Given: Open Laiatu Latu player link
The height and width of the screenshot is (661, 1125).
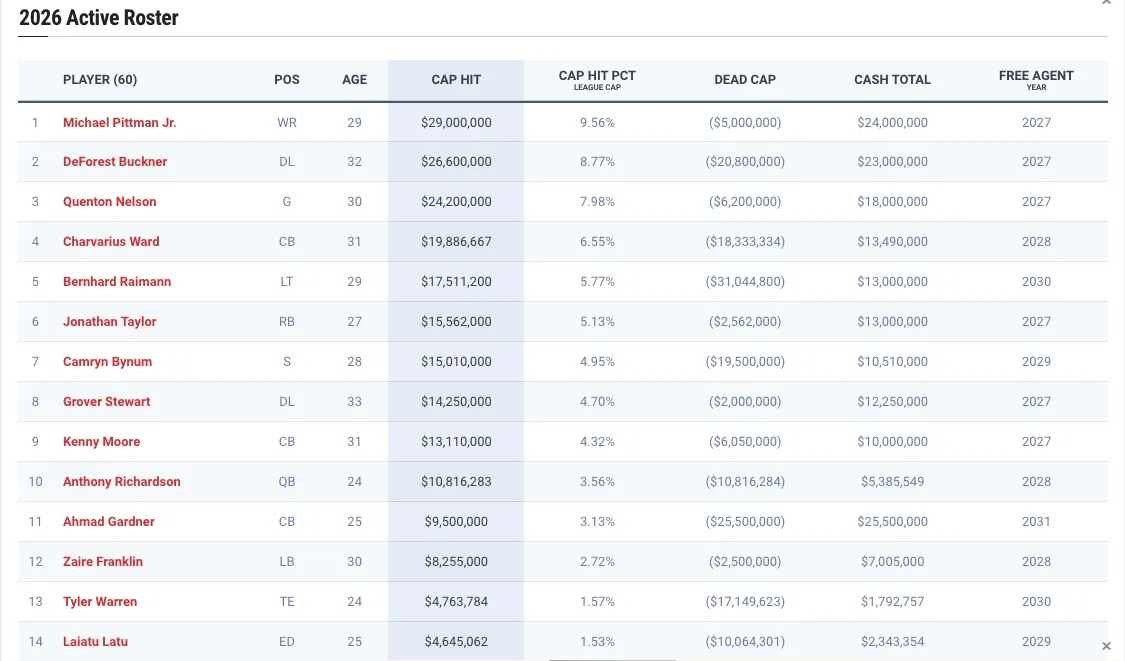Looking at the screenshot, I should click(x=95, y=642).
